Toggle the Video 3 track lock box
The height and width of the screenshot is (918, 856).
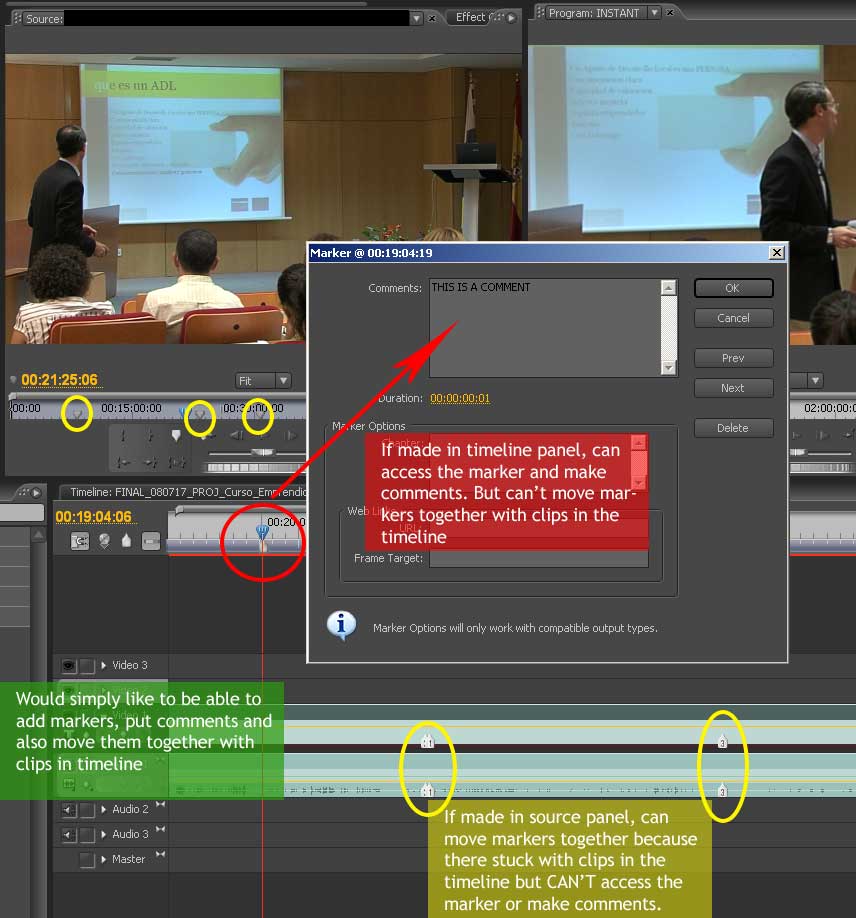(87, 666)
